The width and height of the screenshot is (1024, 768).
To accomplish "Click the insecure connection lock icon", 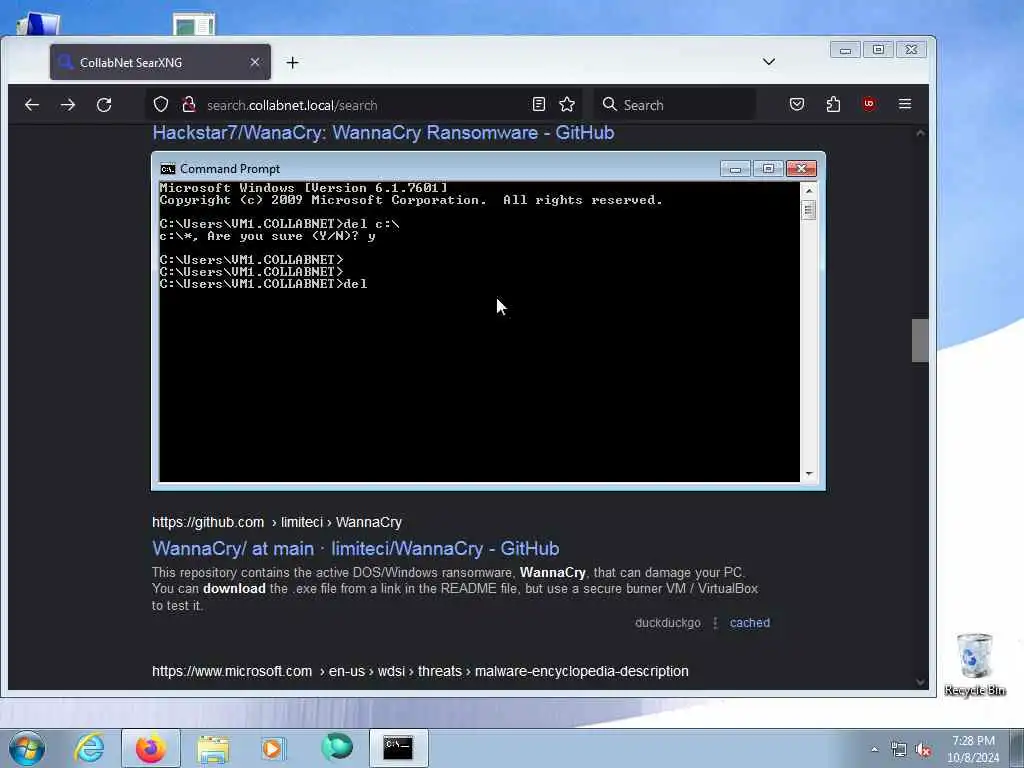I will [189, 104].
